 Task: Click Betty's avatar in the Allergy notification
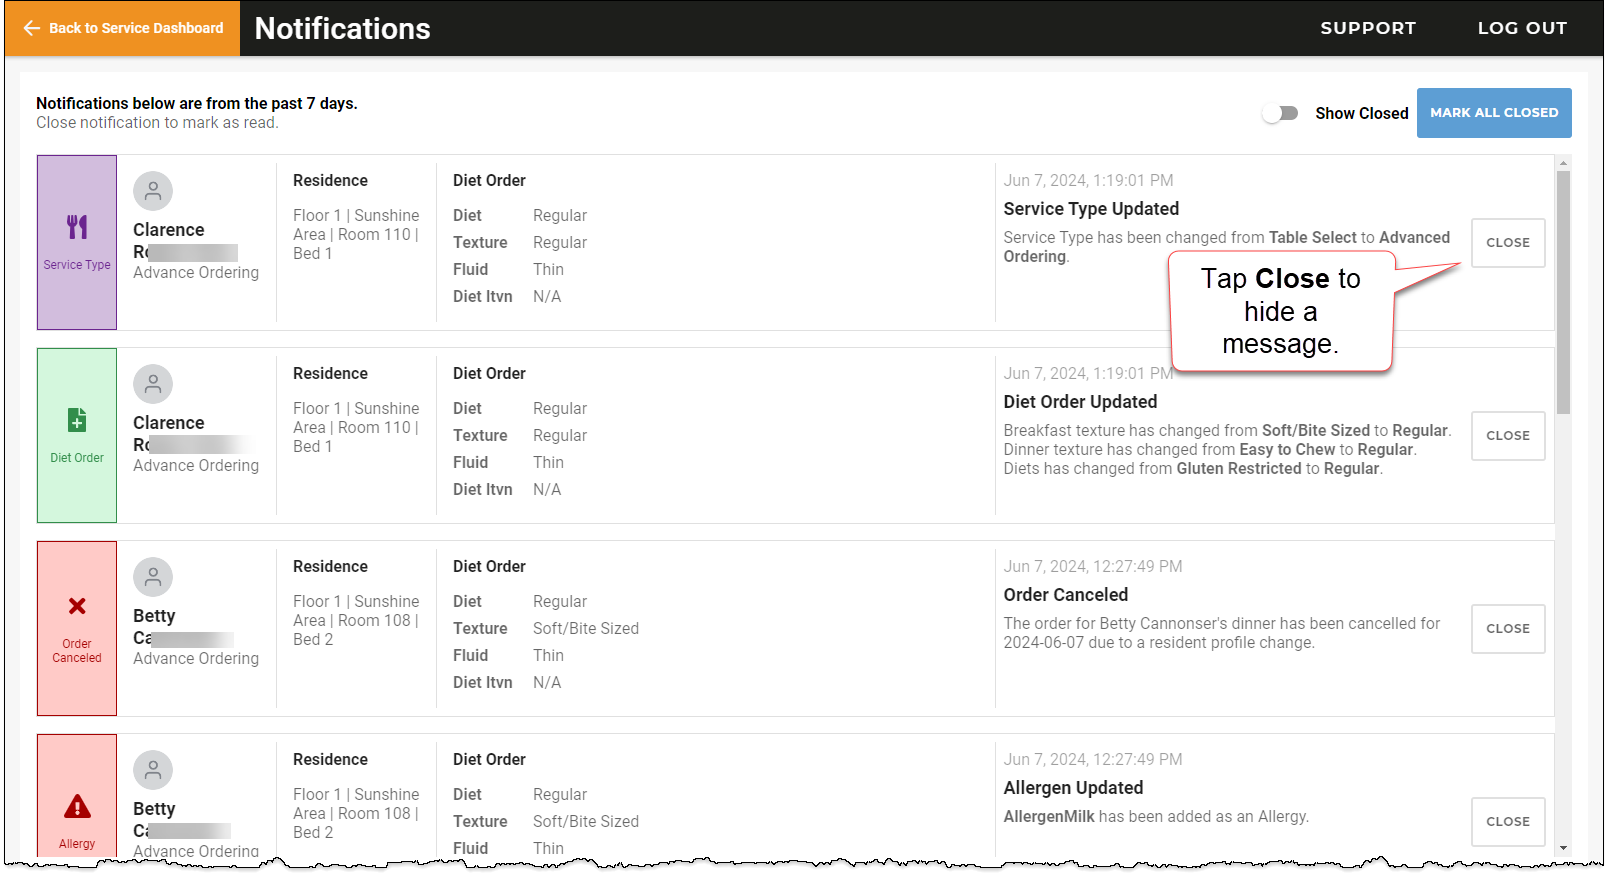click(x=153, y=770)
